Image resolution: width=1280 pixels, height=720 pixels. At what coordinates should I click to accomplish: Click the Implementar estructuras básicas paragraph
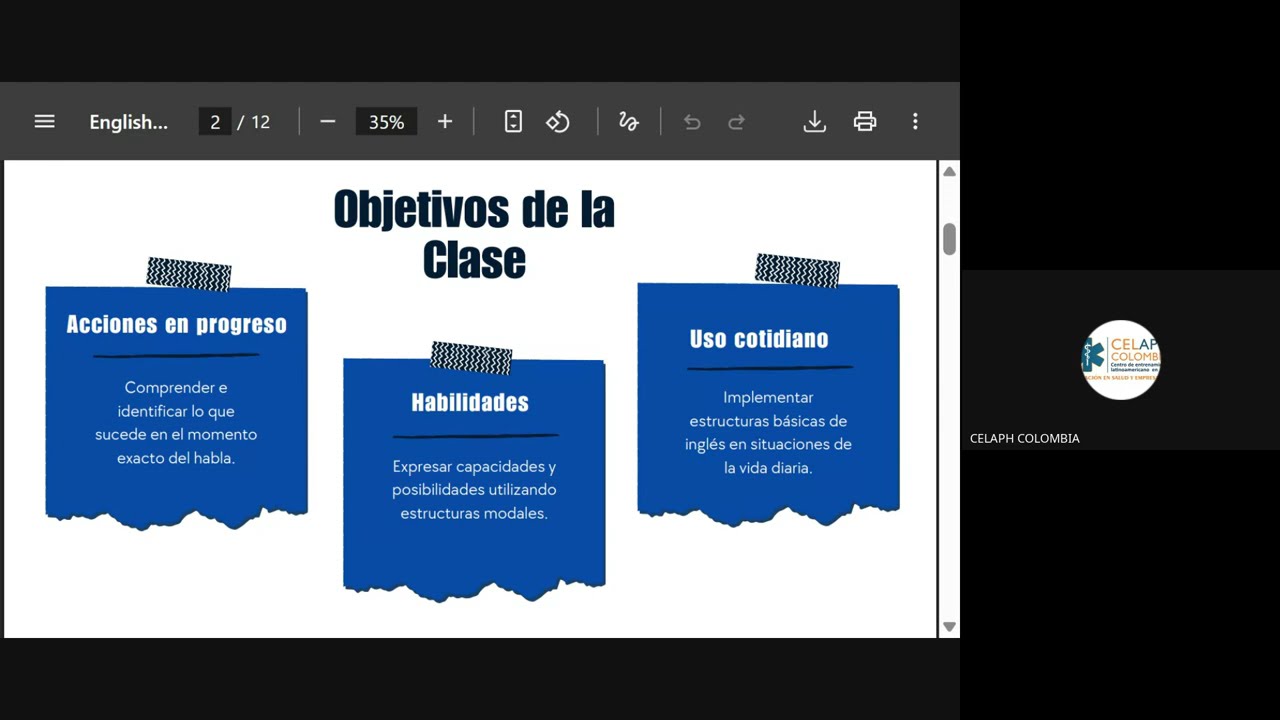[768, 433]
